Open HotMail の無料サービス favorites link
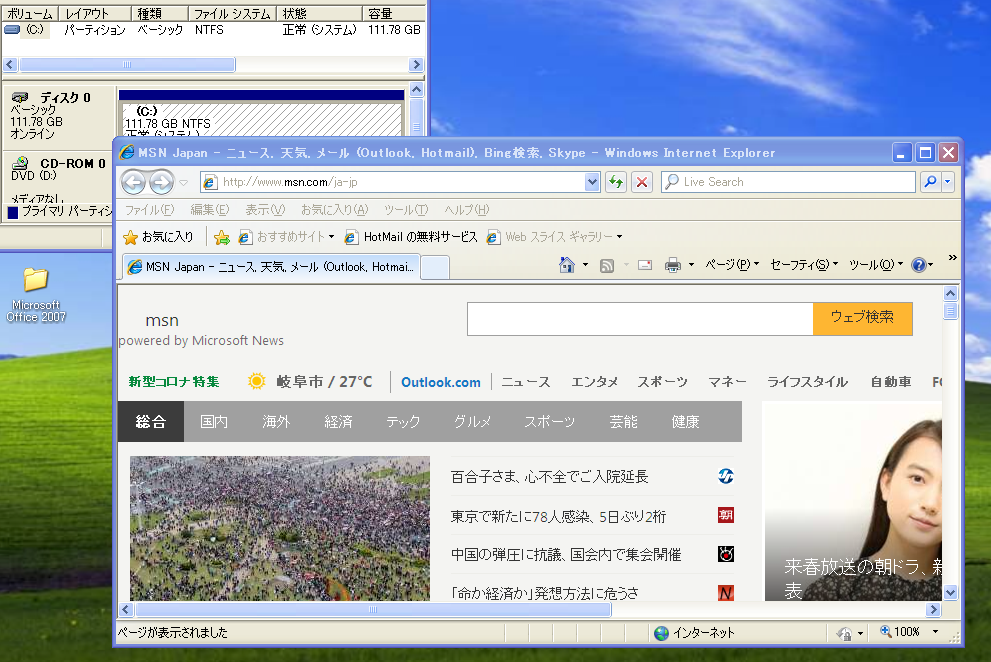This screenshot has height=662, width=991. pyautogui.click(x=411, y=237)
